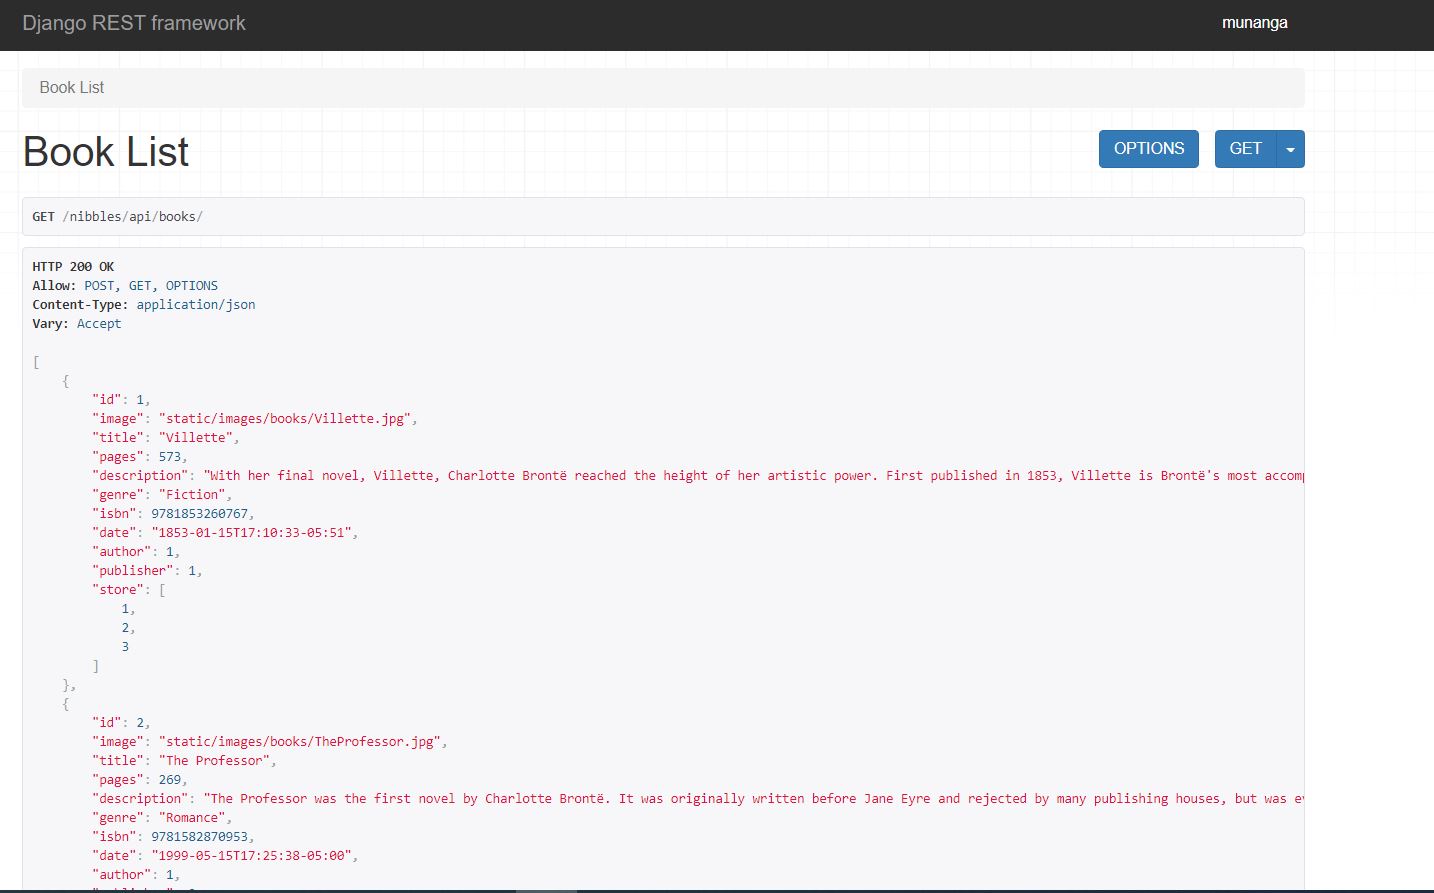Click the Villette description text
The height and width of the screenshot is (893, 1434).
click(x=753, y=476)
